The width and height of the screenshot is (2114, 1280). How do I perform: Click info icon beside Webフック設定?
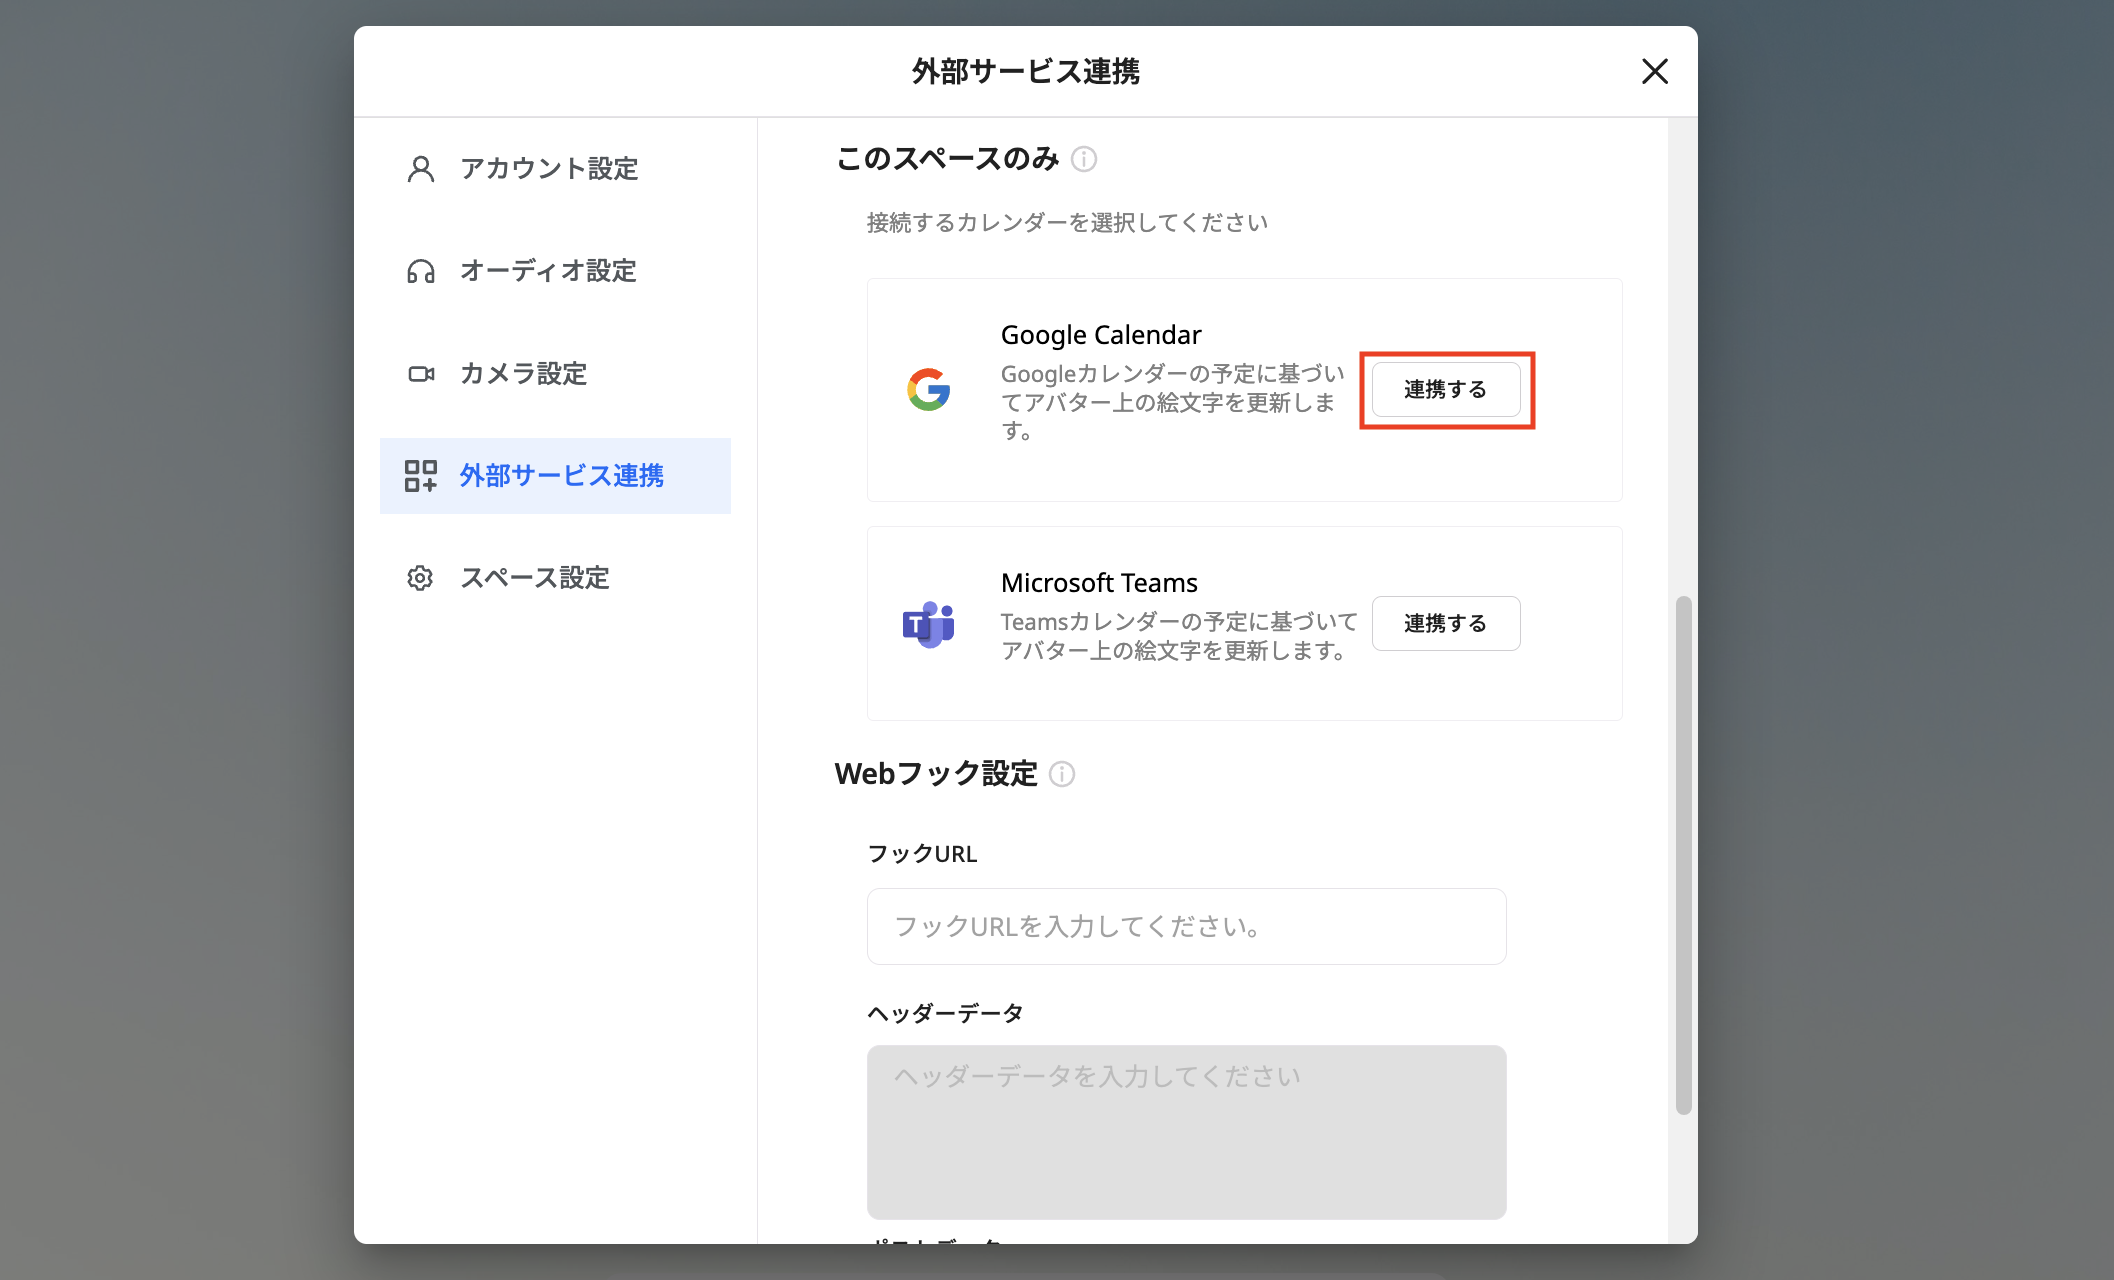pos(1062,774)
